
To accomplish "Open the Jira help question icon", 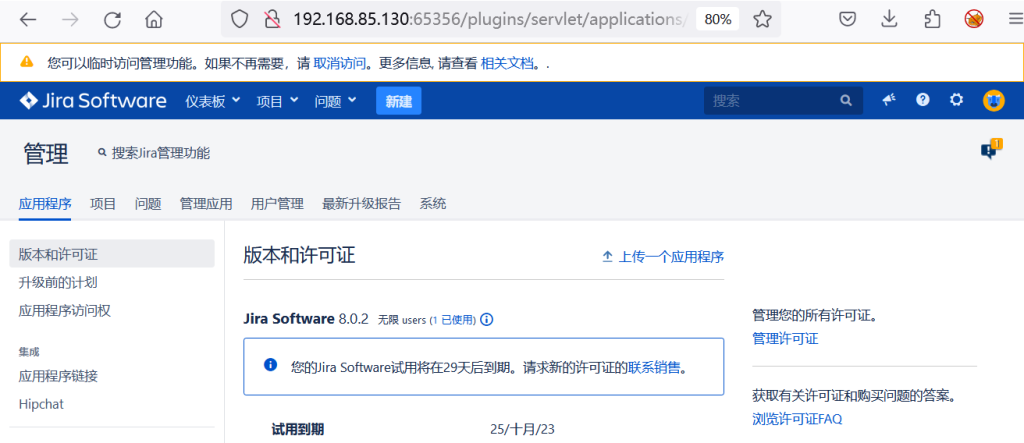I will click(x=922, y=100).
